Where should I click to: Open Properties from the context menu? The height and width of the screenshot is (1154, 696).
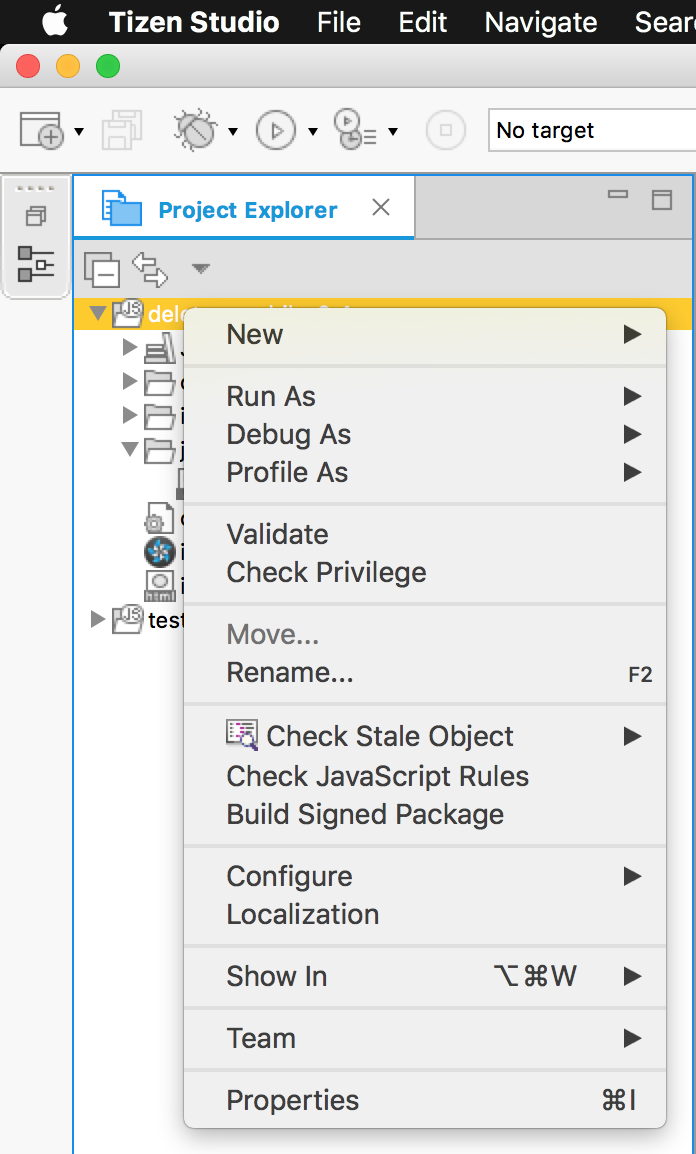pyautogui.click(x=292, y=1100)
